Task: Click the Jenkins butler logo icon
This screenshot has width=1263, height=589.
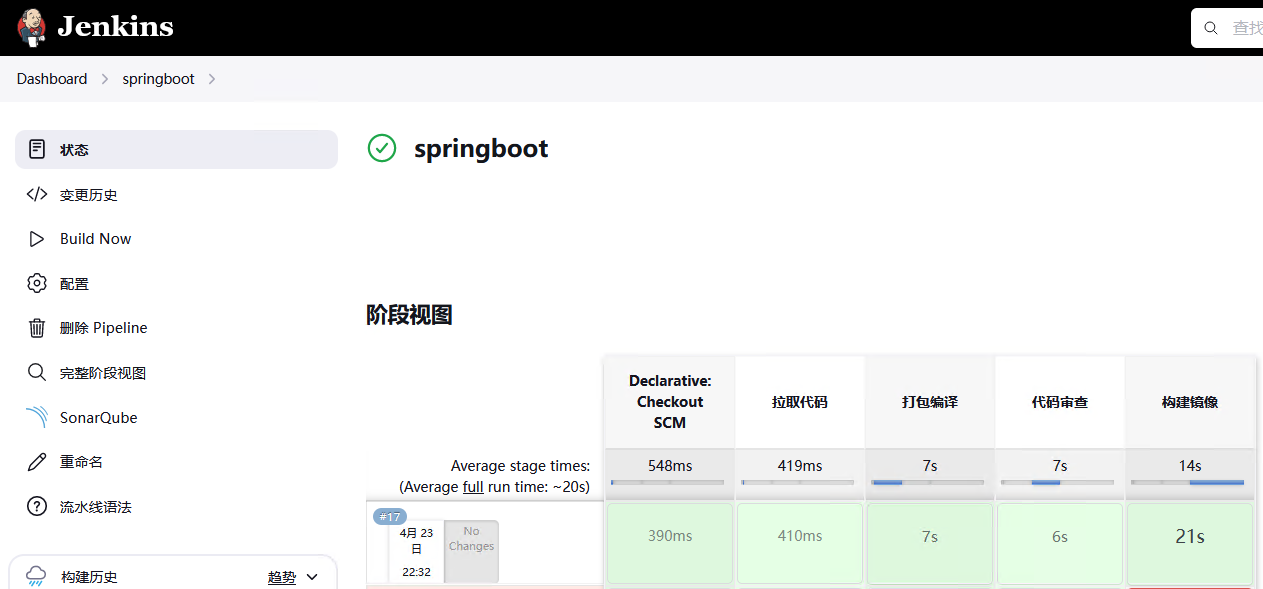Action: (32, 27)
